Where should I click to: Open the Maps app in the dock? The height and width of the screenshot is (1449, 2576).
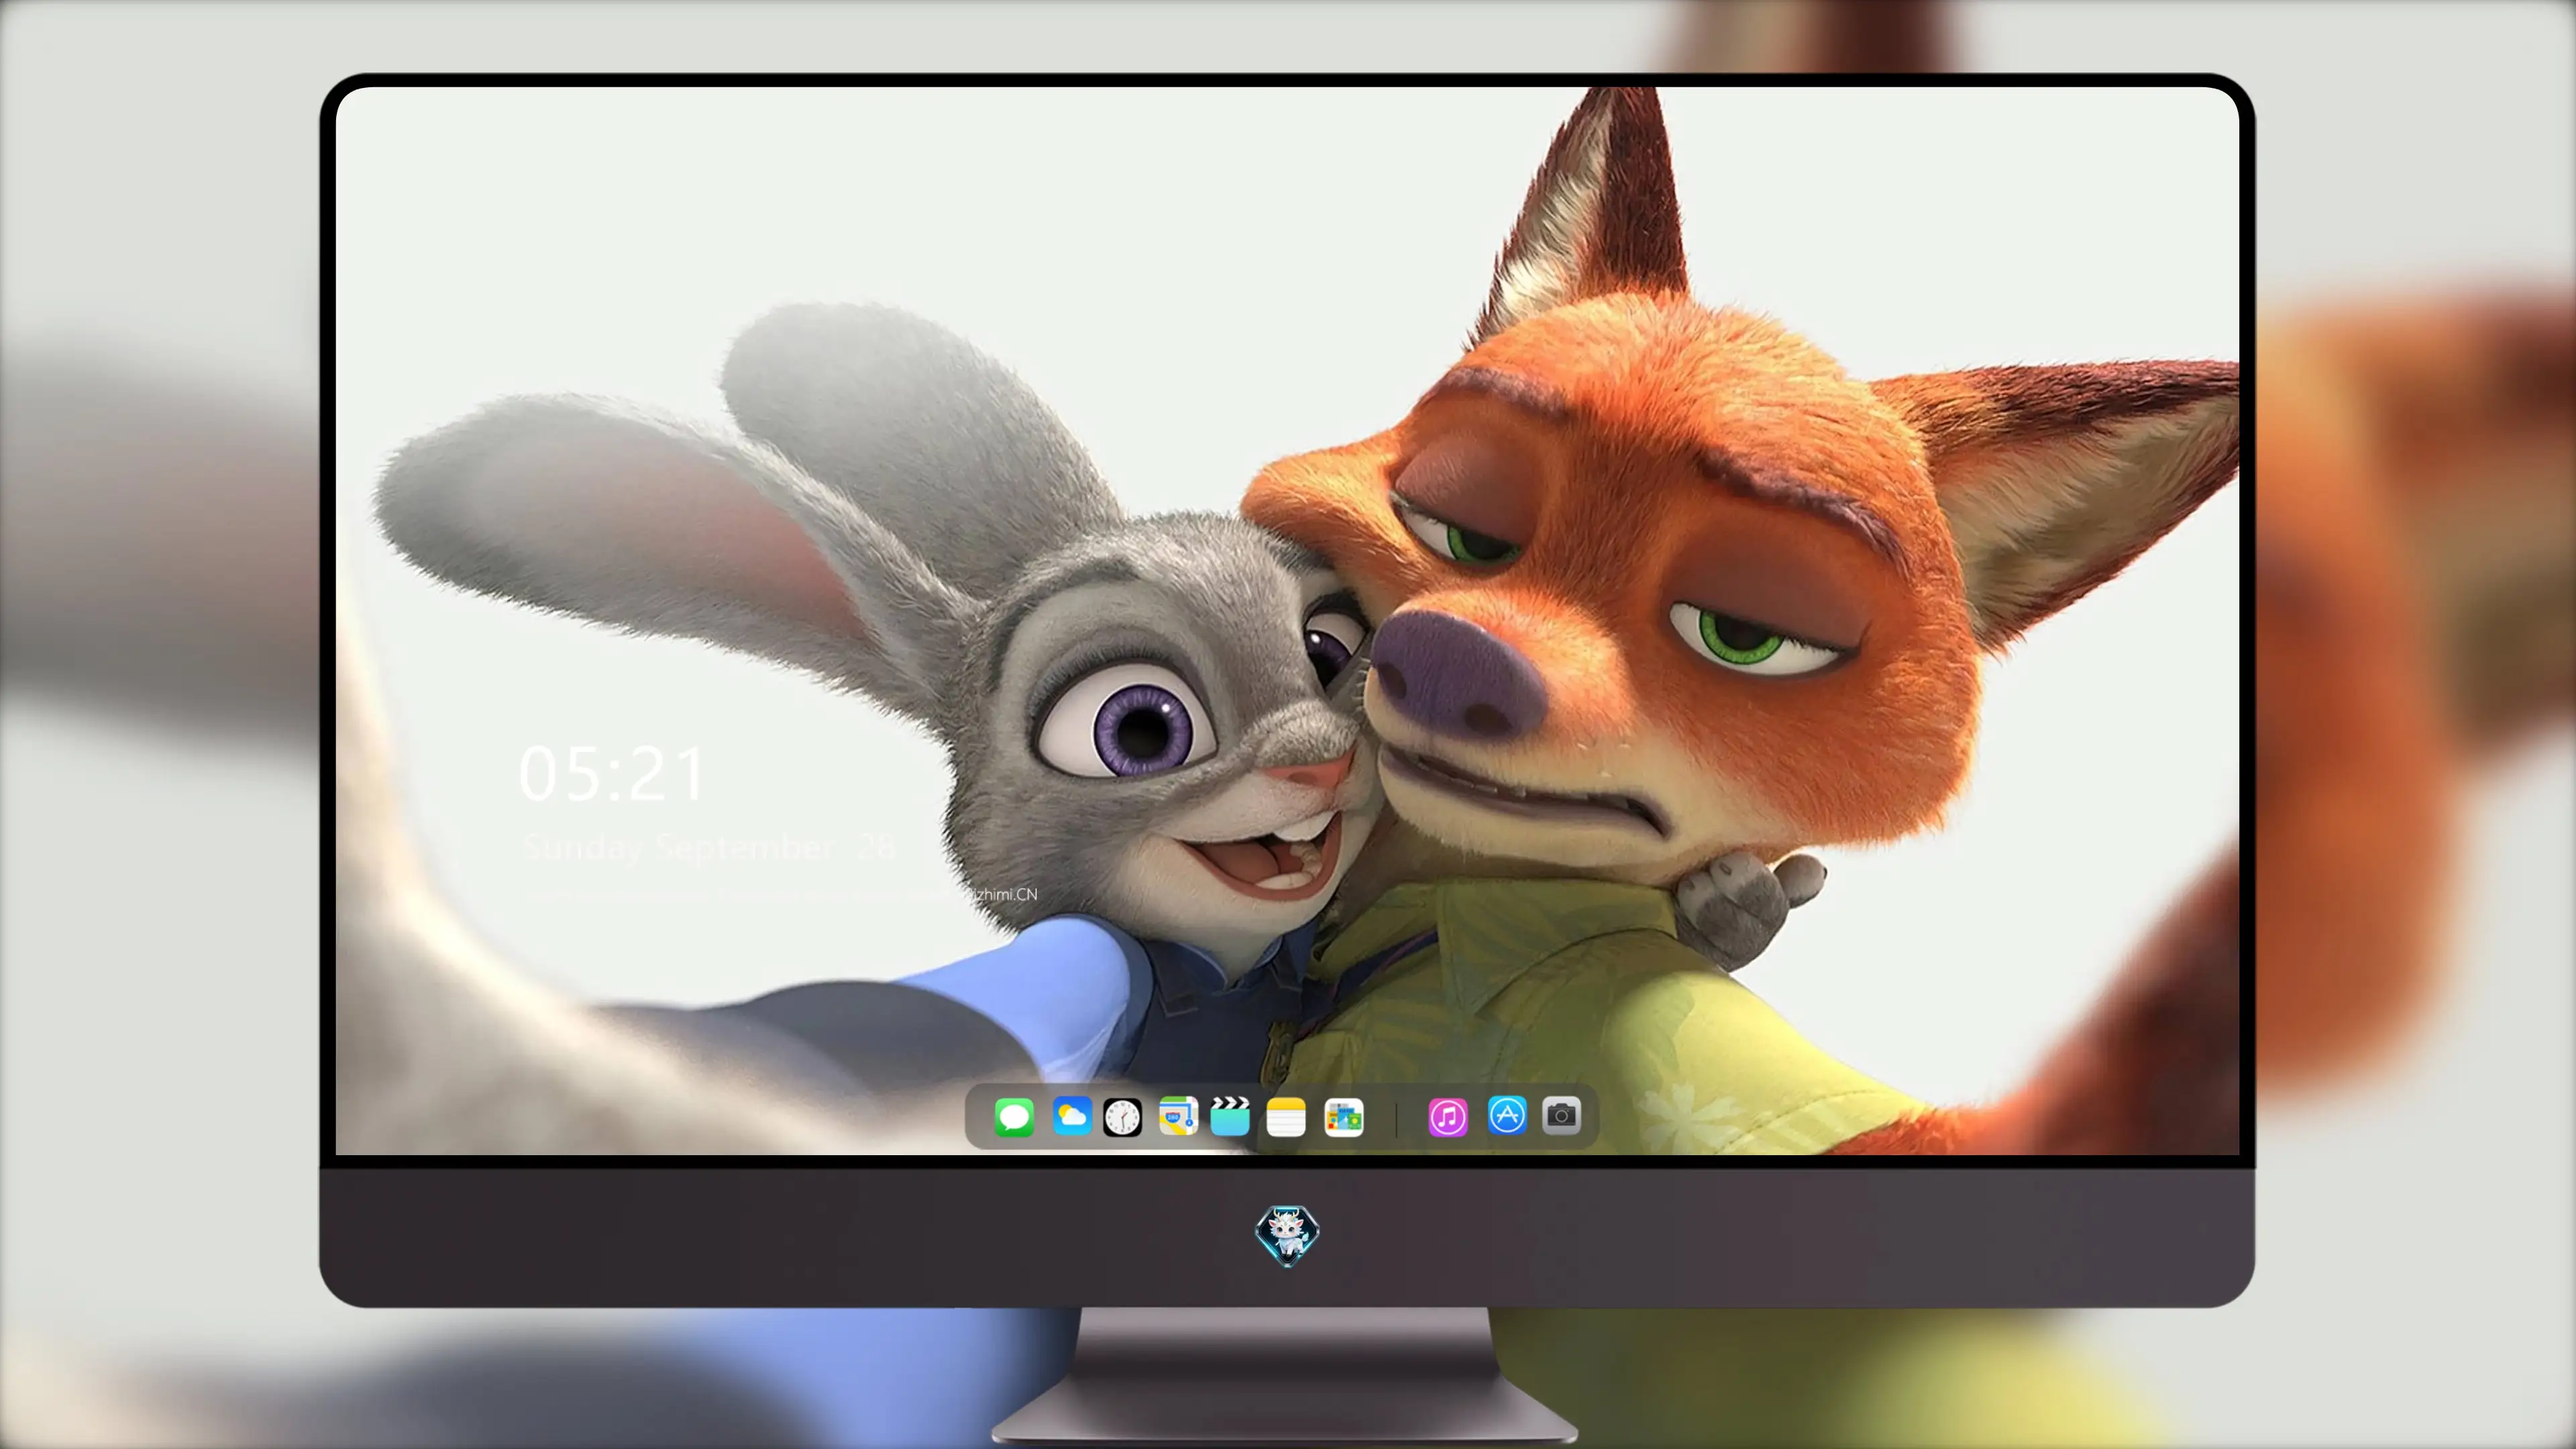point(1178,1116)
